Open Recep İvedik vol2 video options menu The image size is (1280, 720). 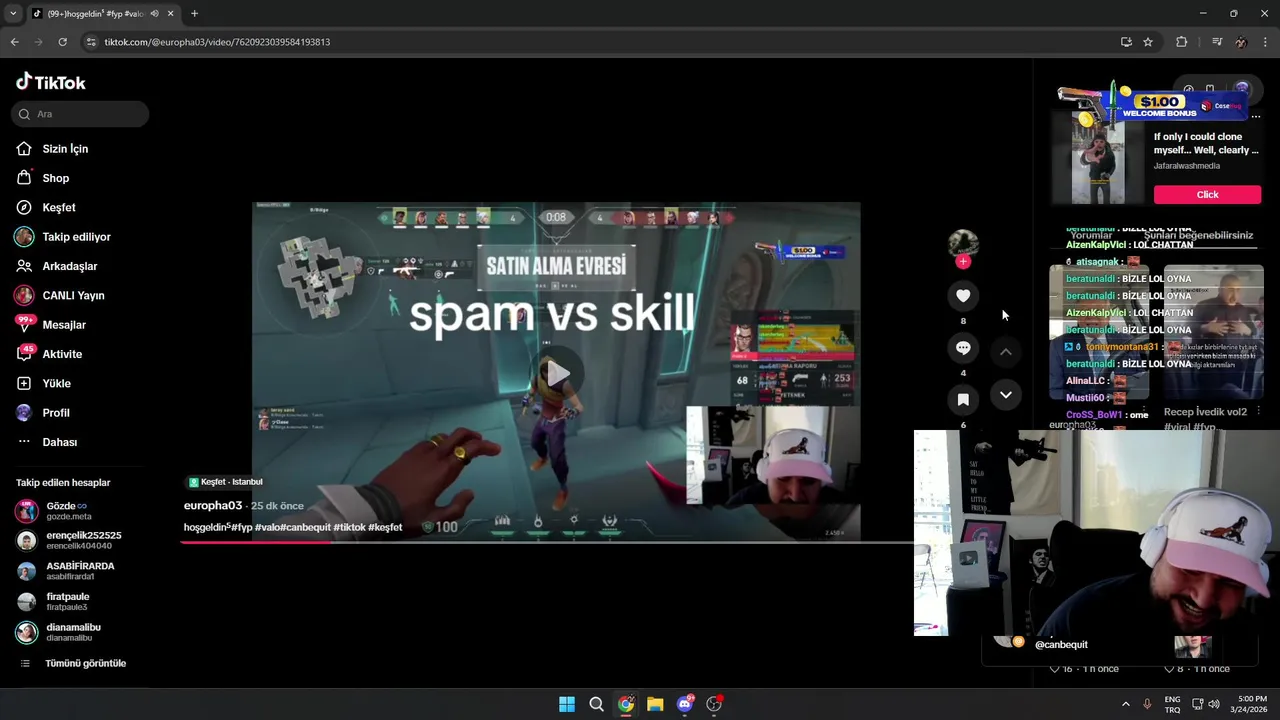[1258, 412]
